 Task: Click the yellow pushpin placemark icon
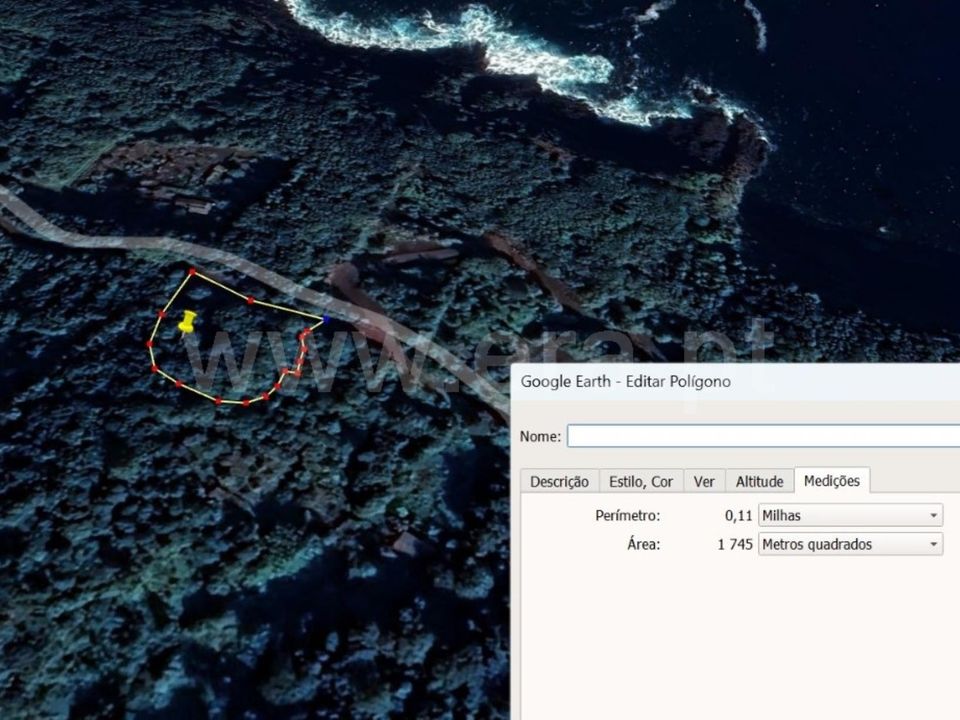187,323
